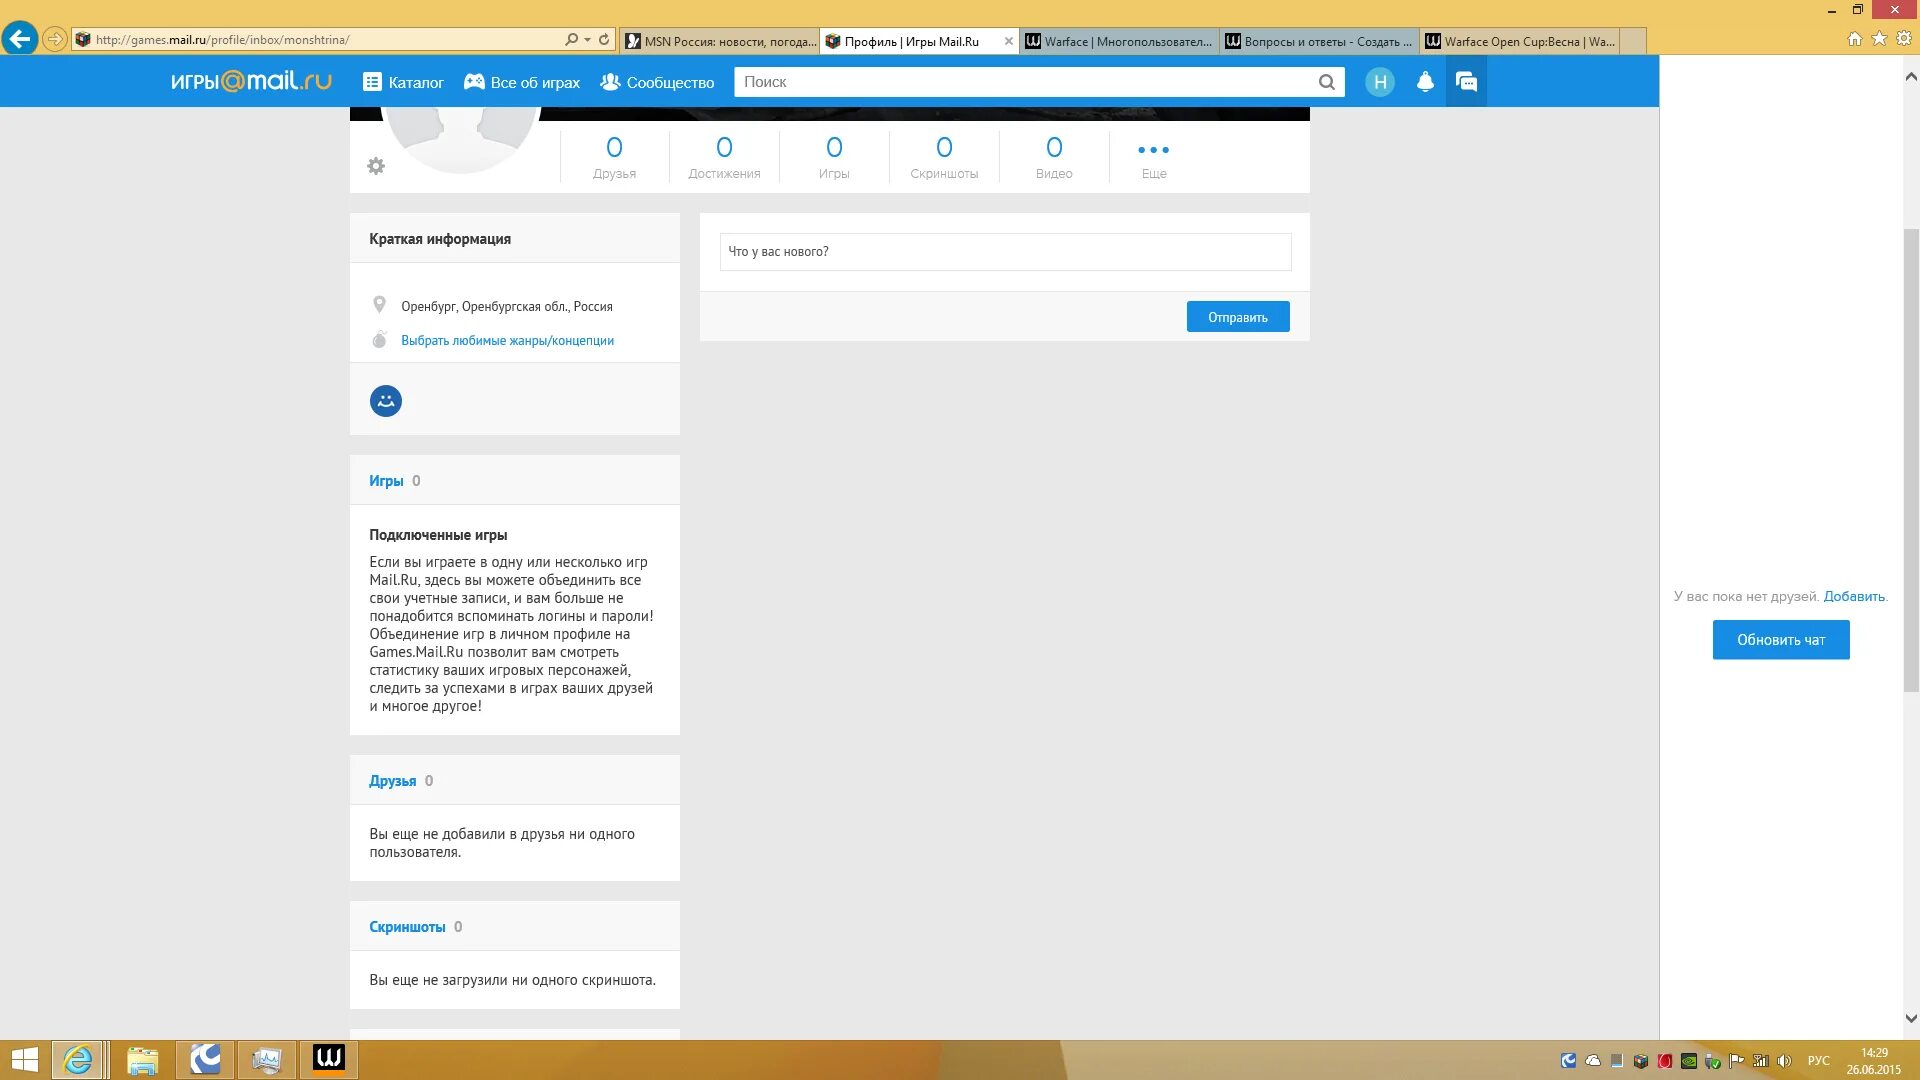Switch to the MSN Россия browser tab
The width and height of the screenshot is (1920, 1080).
pyautogui.click(x=719, y=41)
